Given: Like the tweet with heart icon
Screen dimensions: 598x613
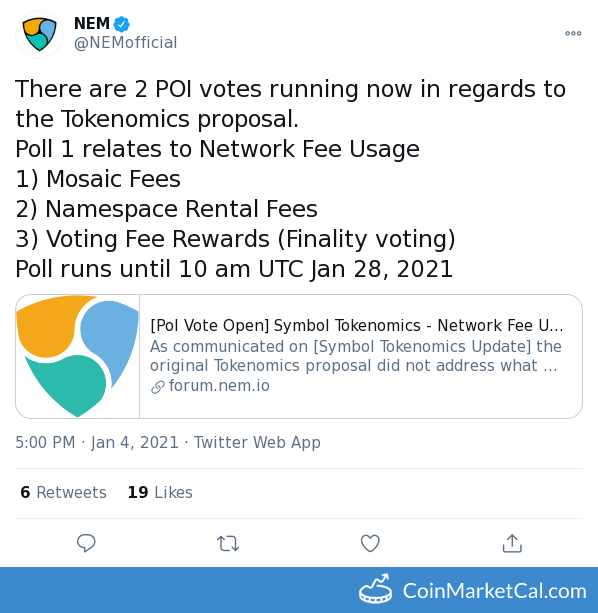Looking at the screenshot, I should (370, 543).
